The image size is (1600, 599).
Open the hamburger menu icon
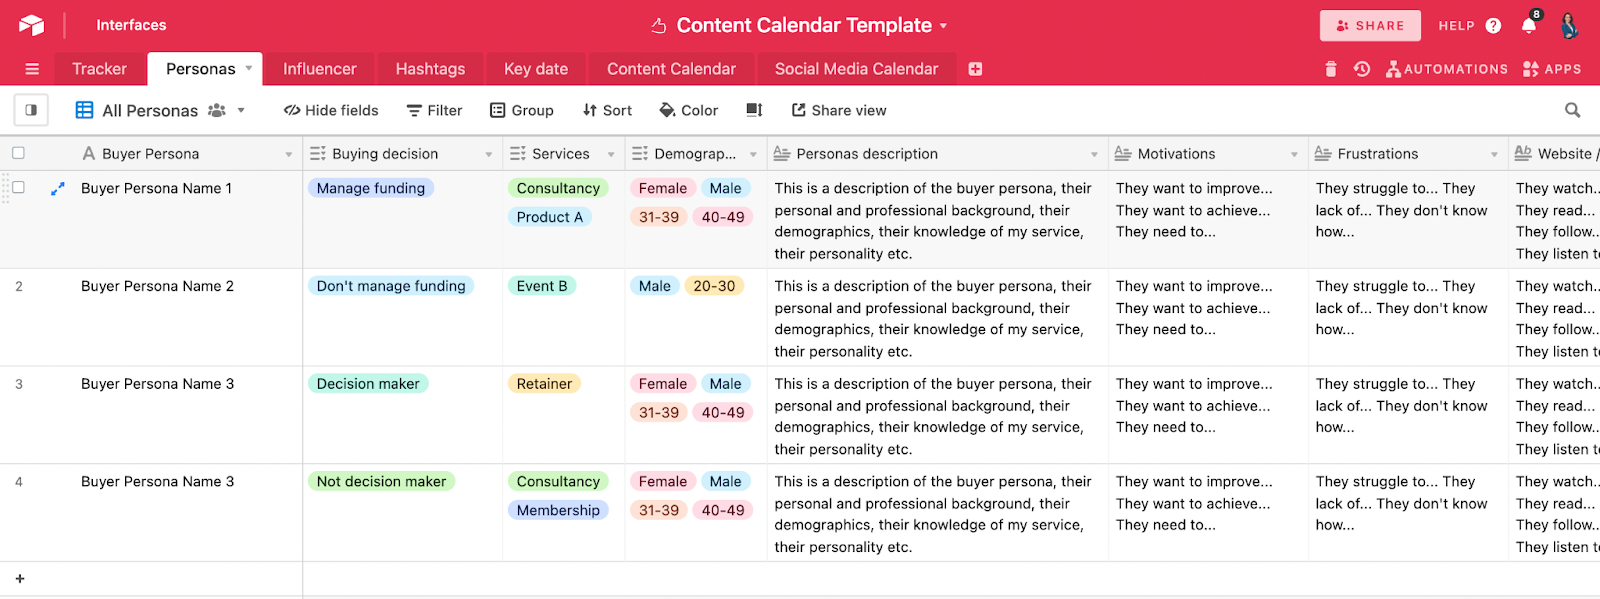(x=32, y=69)
